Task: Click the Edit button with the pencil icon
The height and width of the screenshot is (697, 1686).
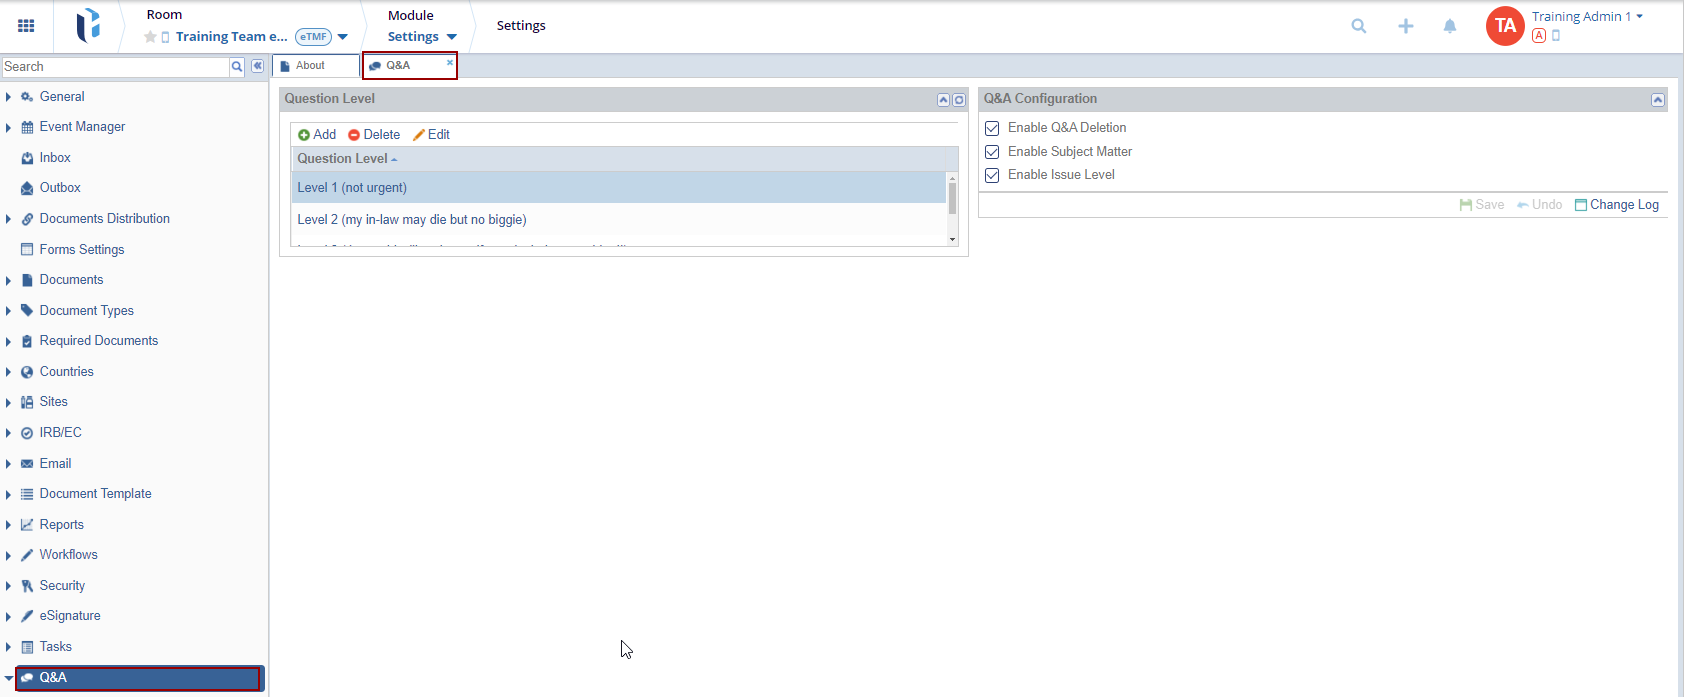Action: [432, 135]
